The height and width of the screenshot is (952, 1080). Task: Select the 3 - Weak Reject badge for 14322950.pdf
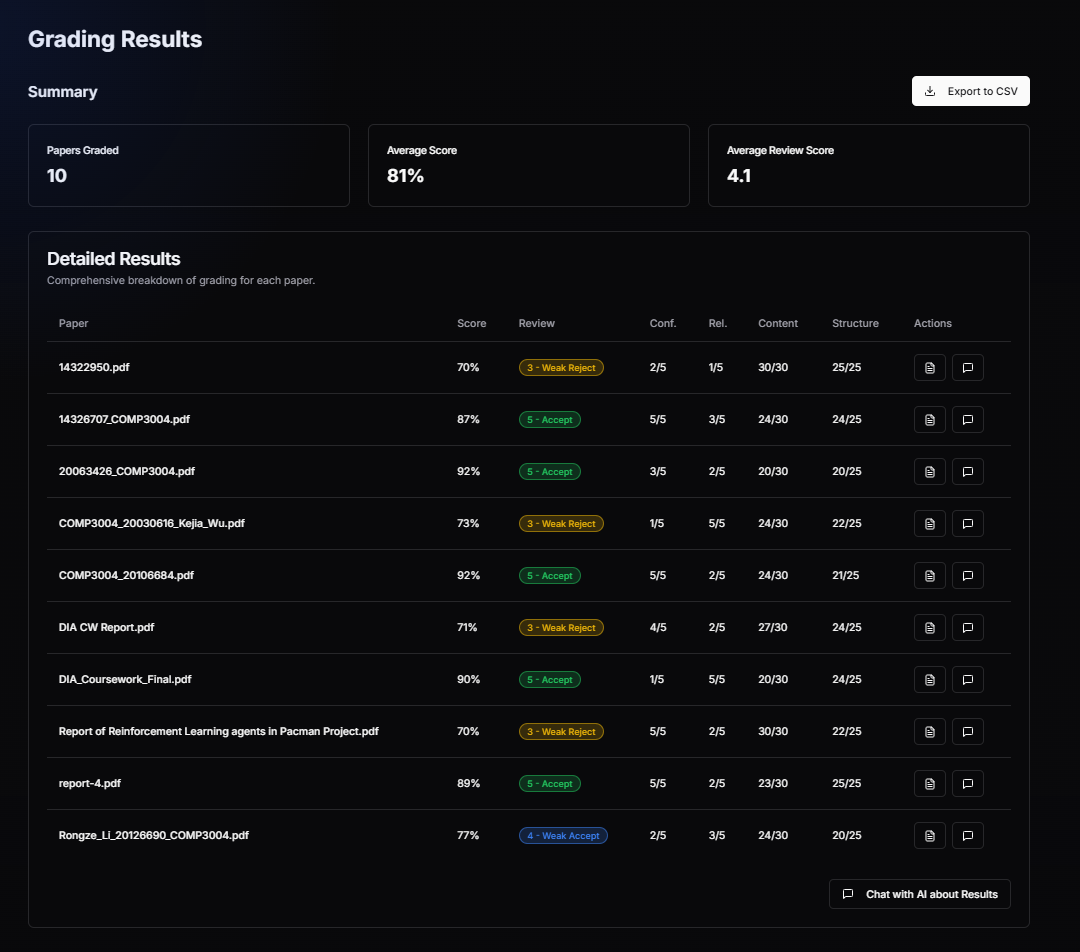click(561, 367)
